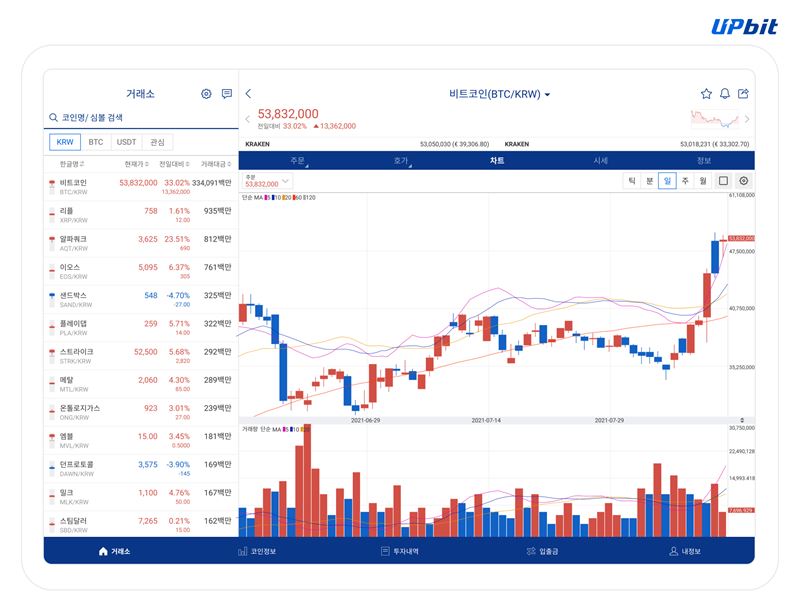Sort list by 전일대비 column
Viewport: 800px width, 613px height.
point(174,164)
